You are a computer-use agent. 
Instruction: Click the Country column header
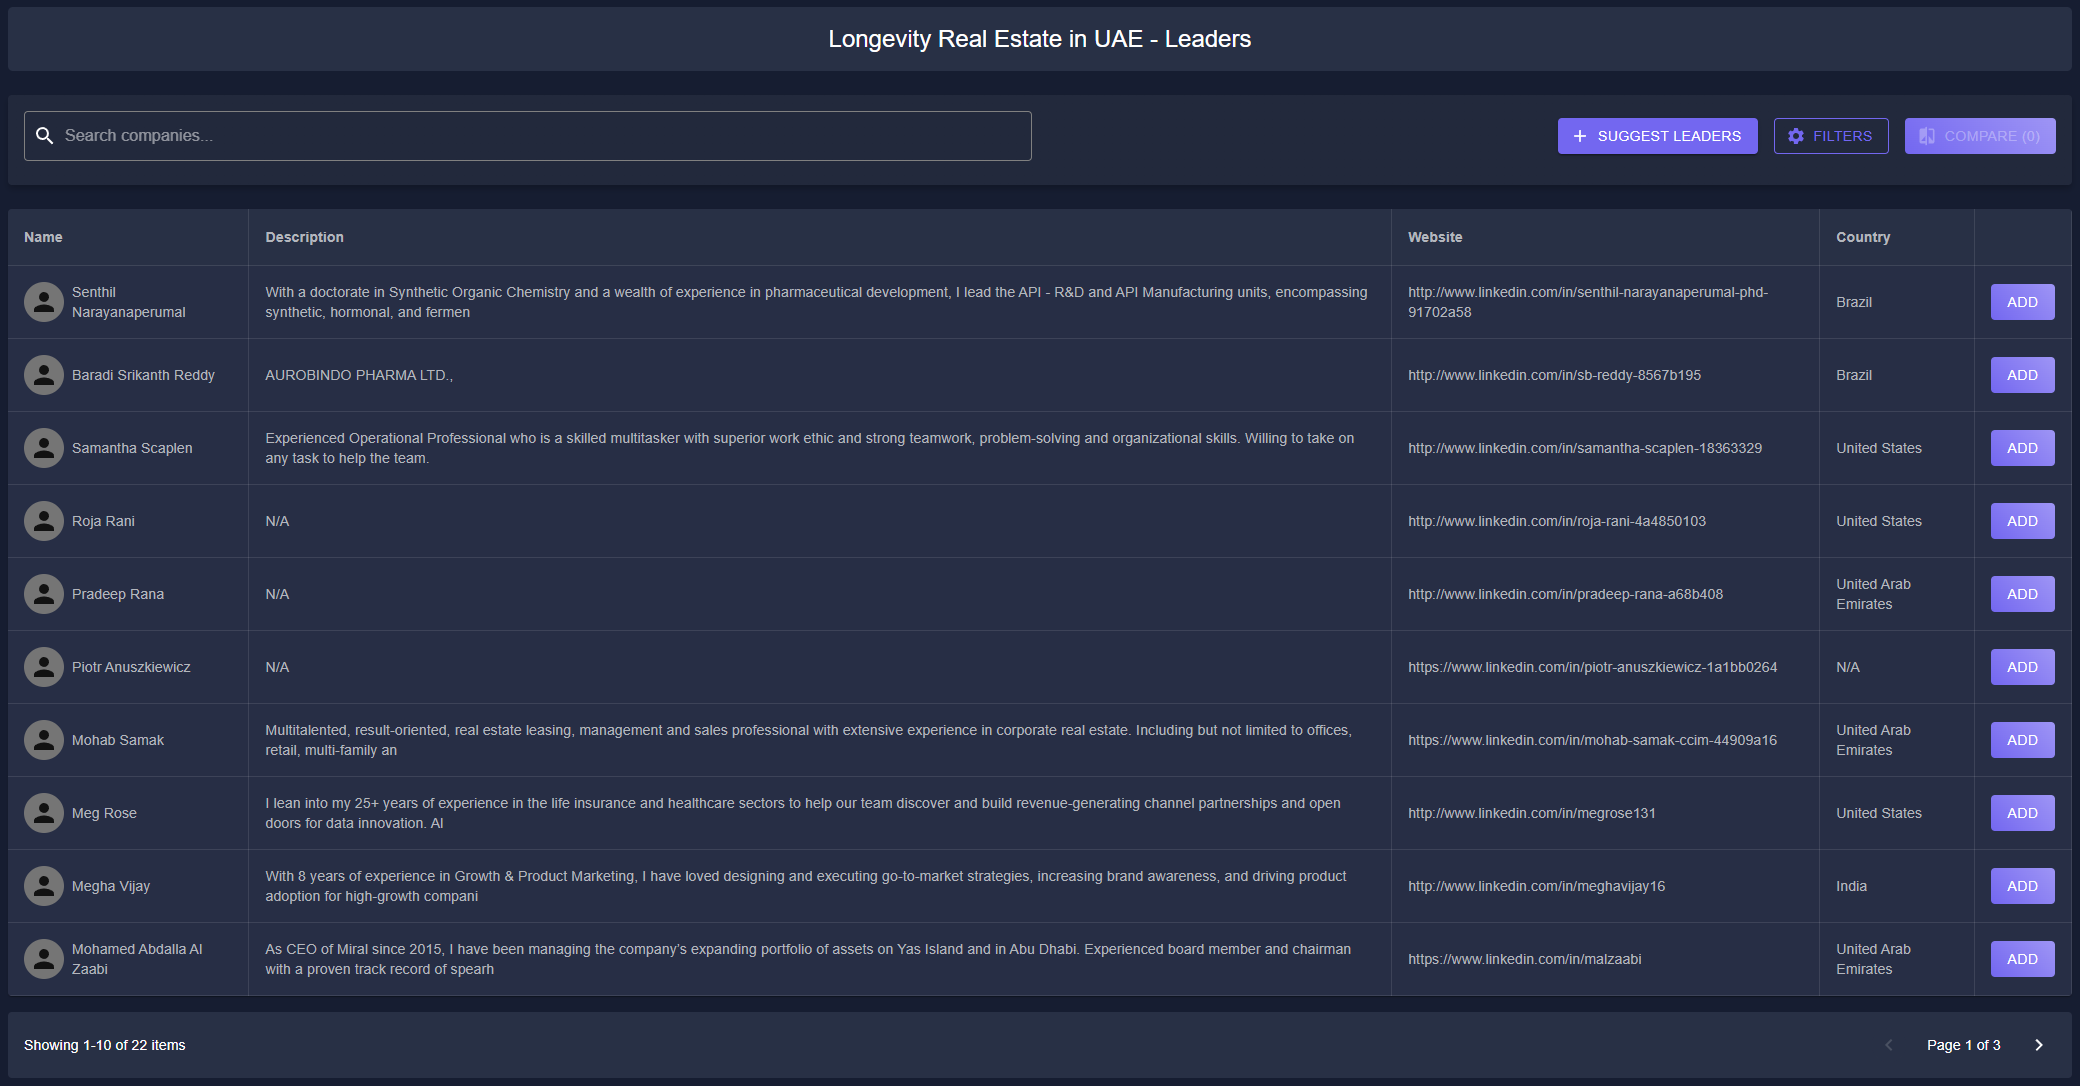point(1862,237)
